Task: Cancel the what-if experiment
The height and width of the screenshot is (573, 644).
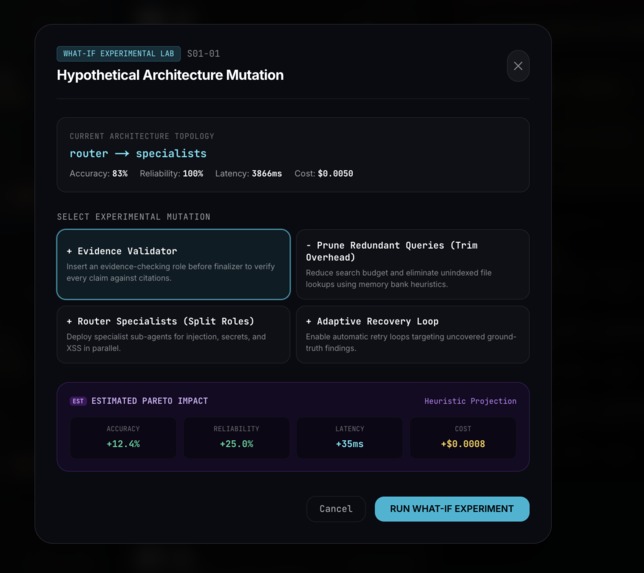Action: 336,509
